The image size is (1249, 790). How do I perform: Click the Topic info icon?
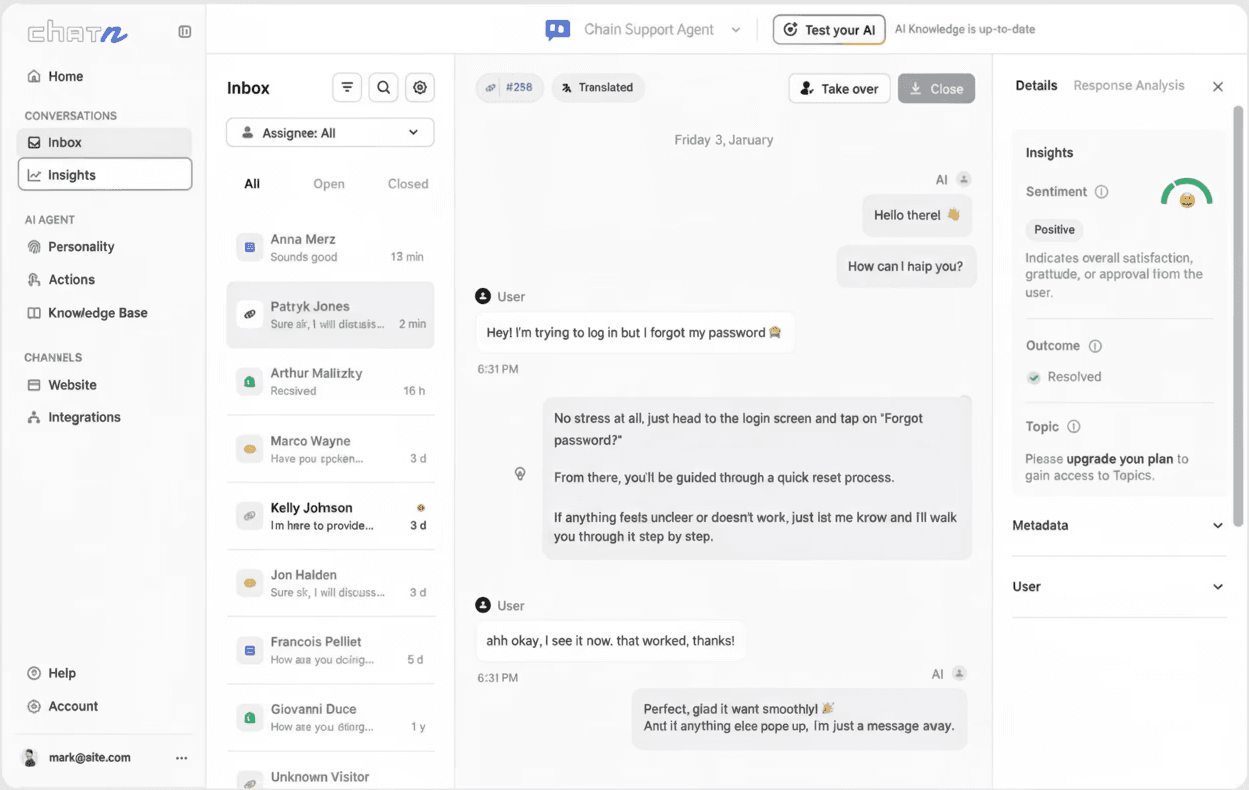pyautogui.click(x=1074, y=427)
